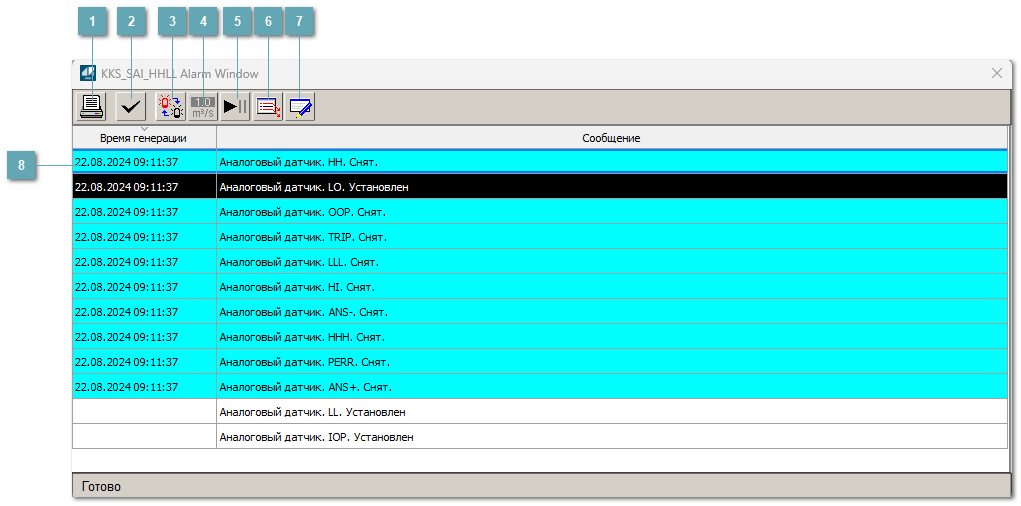This screenshot has height=506, width=1021.
Task: Click the application logo in title bar
Action: tap(88, 73)
